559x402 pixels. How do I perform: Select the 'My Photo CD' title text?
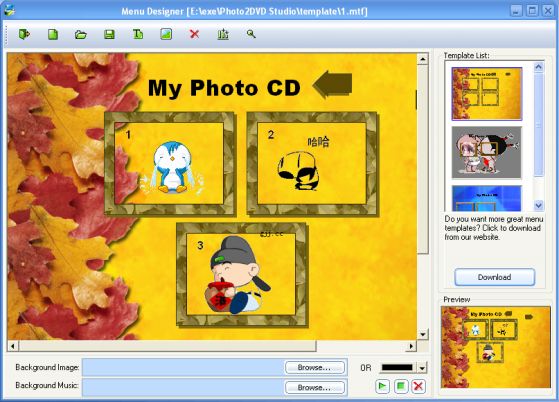click(224, 88)
